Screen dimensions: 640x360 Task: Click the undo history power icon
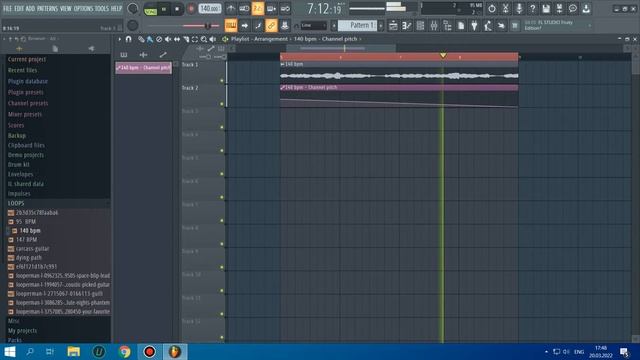coord(492,8)
